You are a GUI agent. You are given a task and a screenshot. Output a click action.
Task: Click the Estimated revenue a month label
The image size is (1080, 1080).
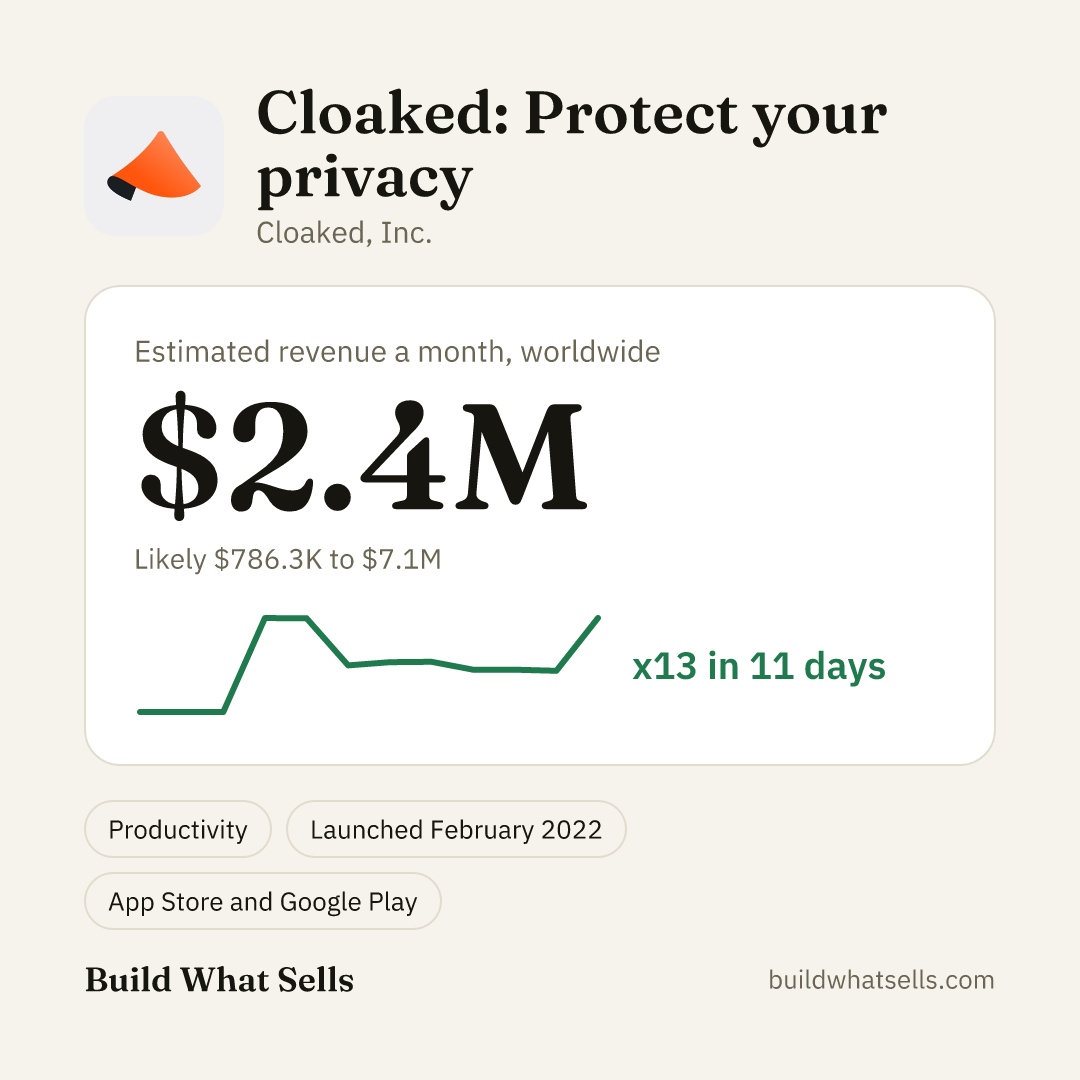397,352
